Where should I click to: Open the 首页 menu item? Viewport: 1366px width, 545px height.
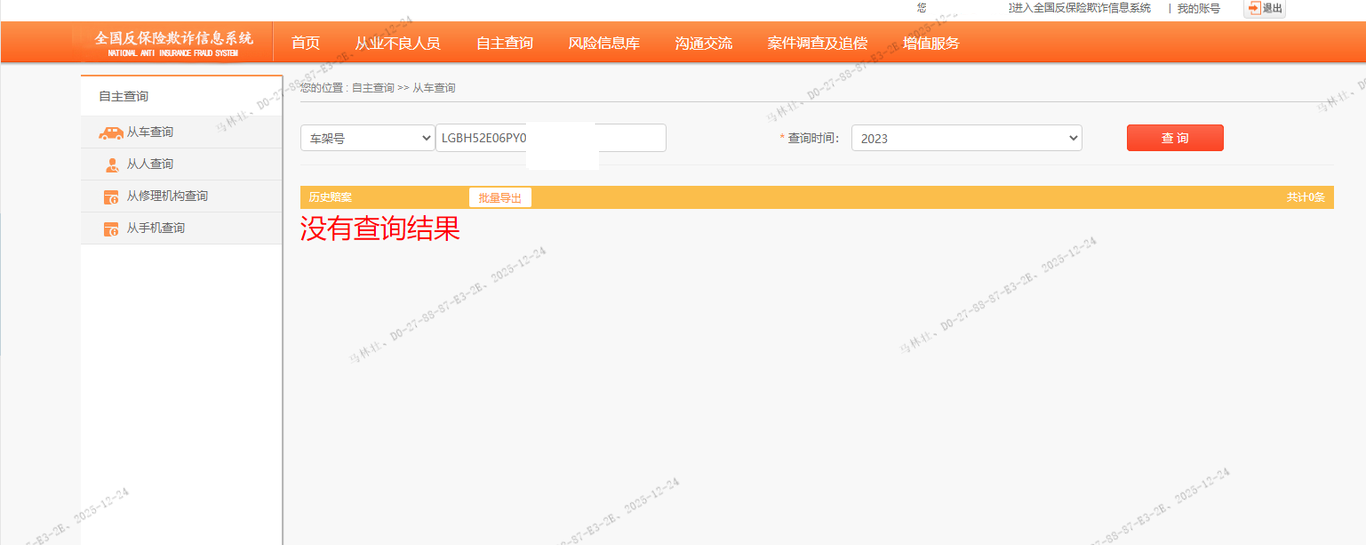click(305, 43)
